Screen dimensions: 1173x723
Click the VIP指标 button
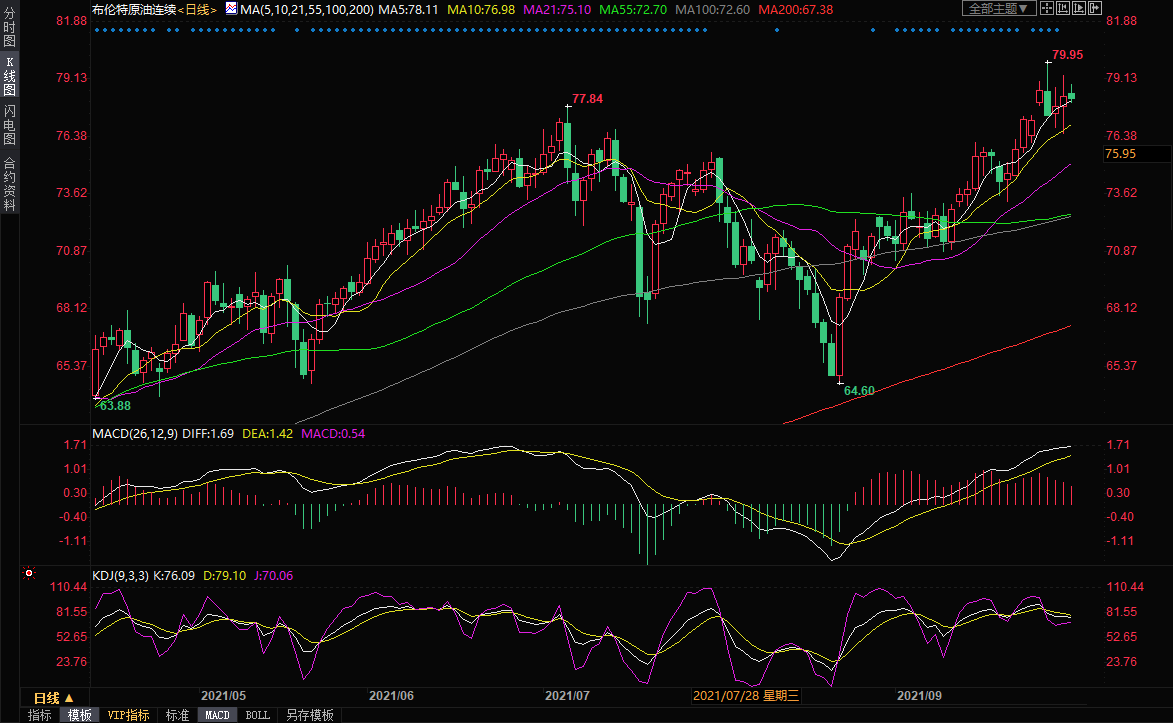click(128, 715)
